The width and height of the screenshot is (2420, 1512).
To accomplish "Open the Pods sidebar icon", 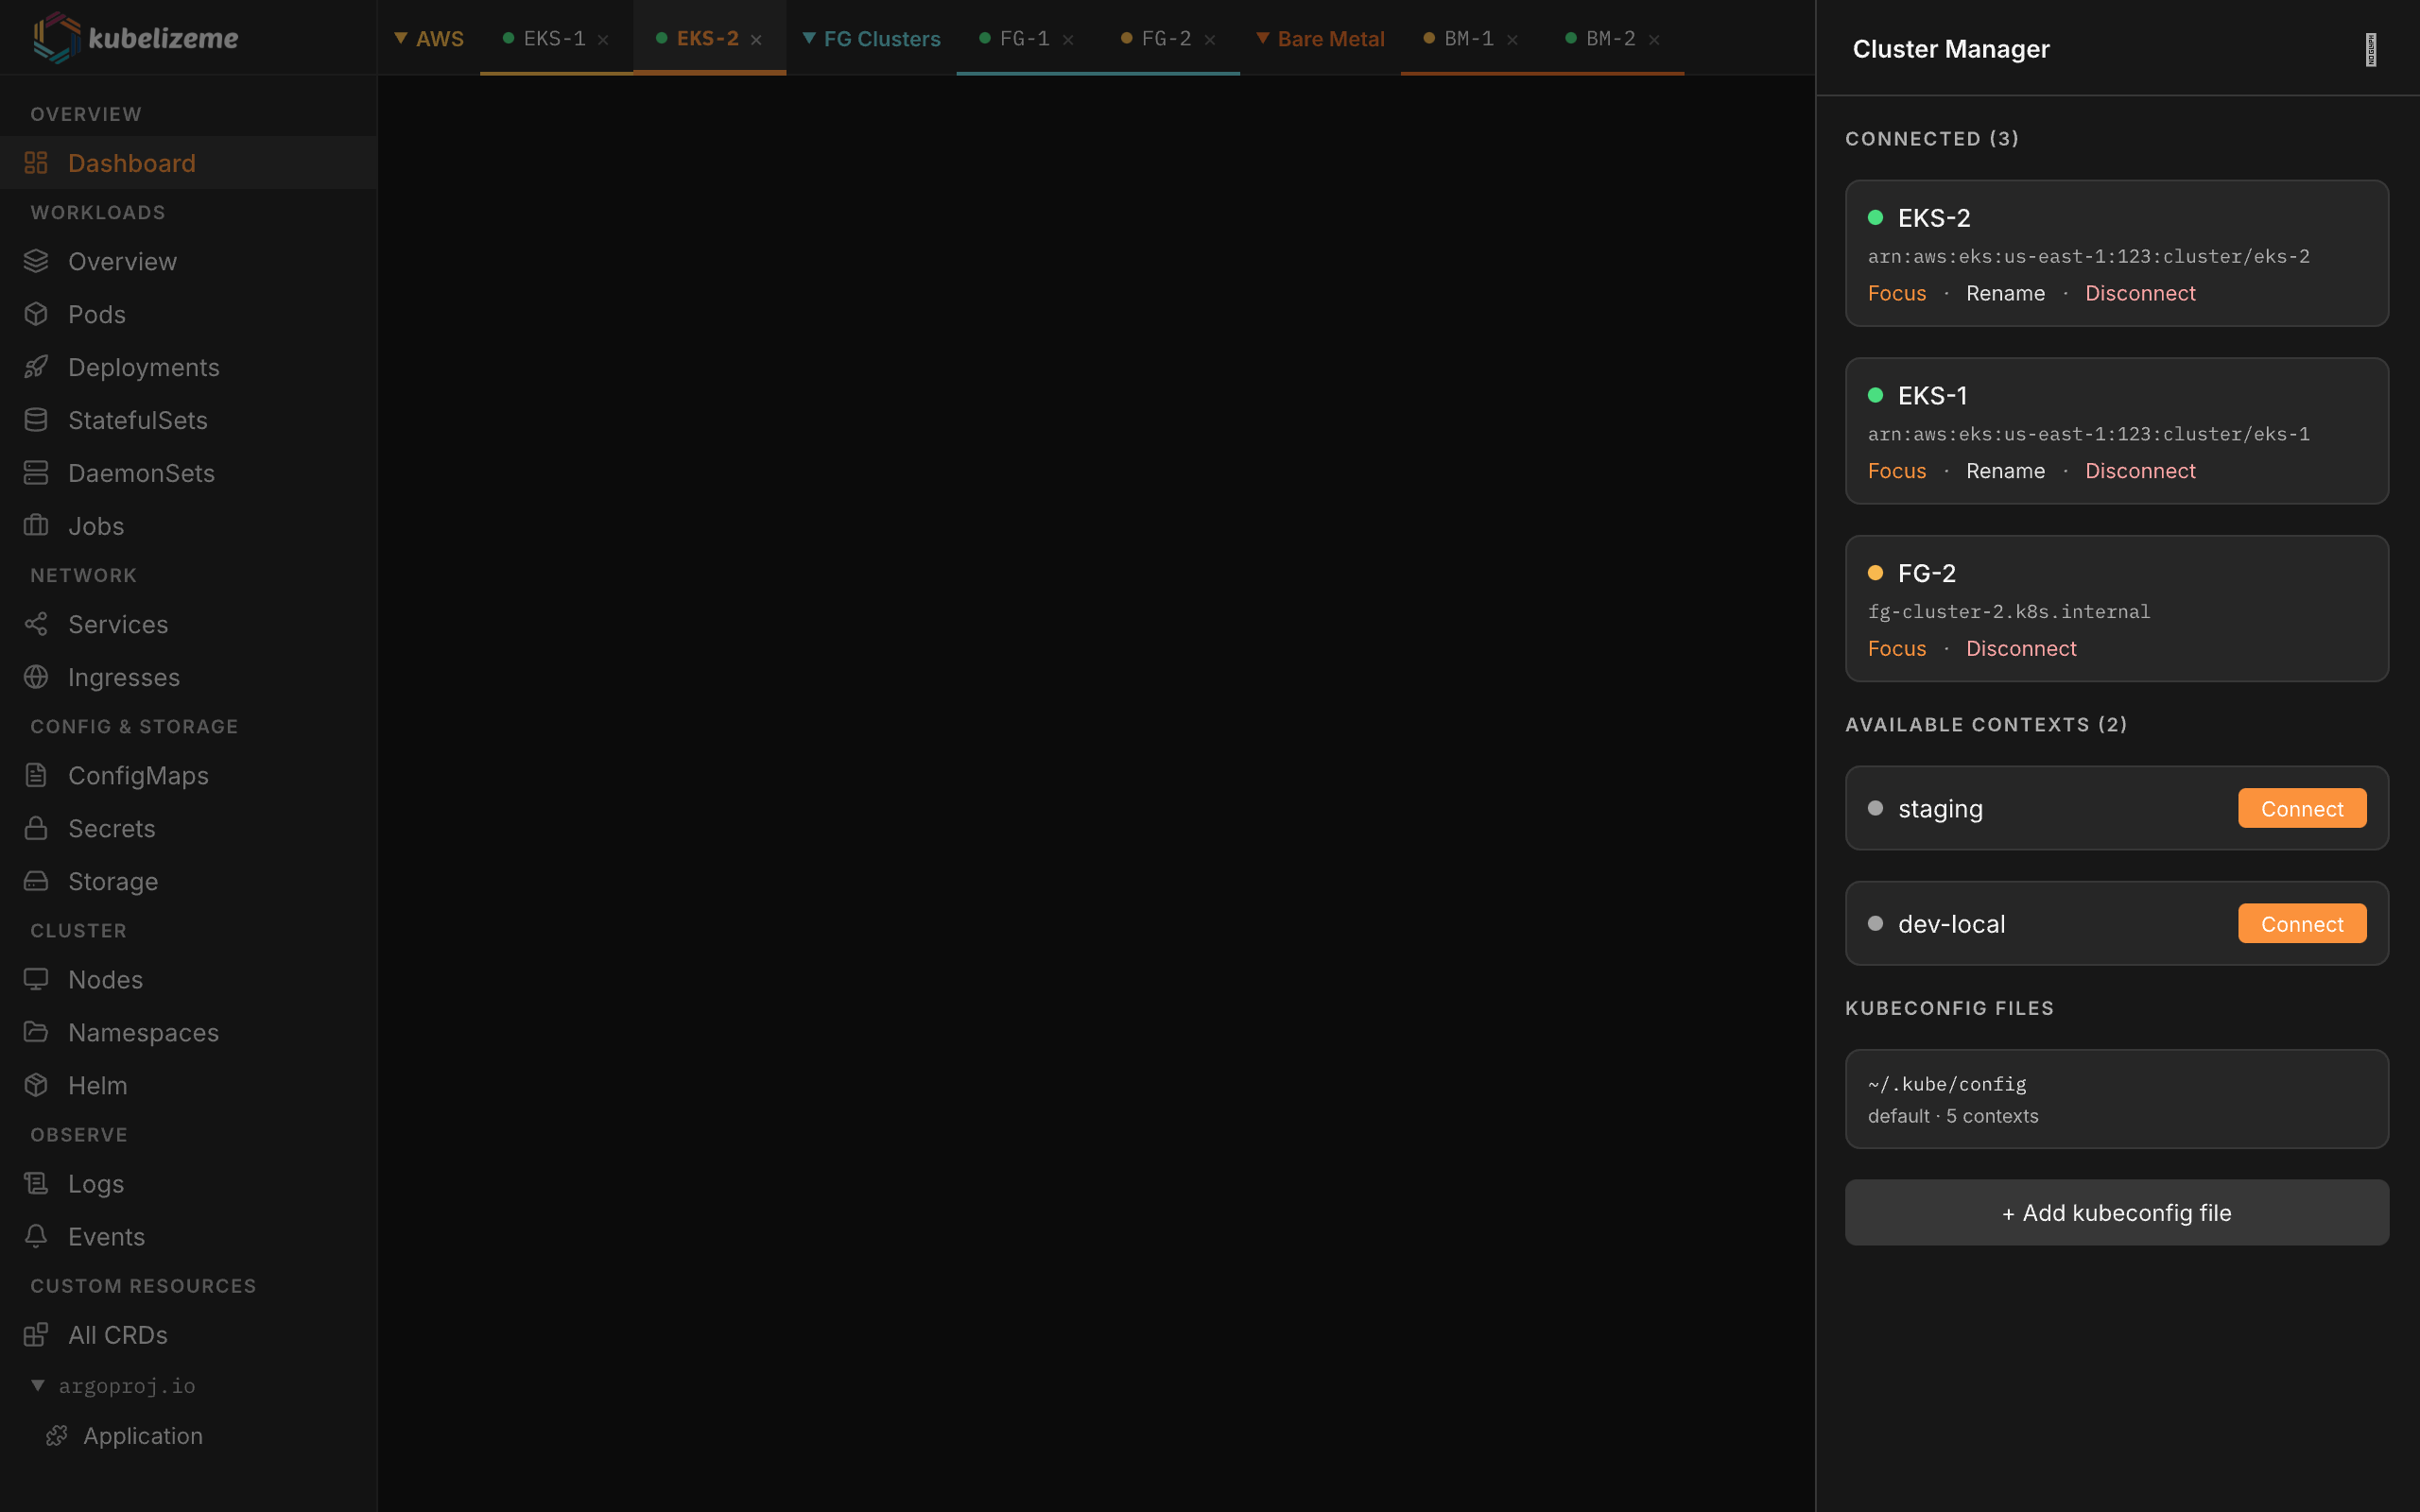I will pos(36,314).
